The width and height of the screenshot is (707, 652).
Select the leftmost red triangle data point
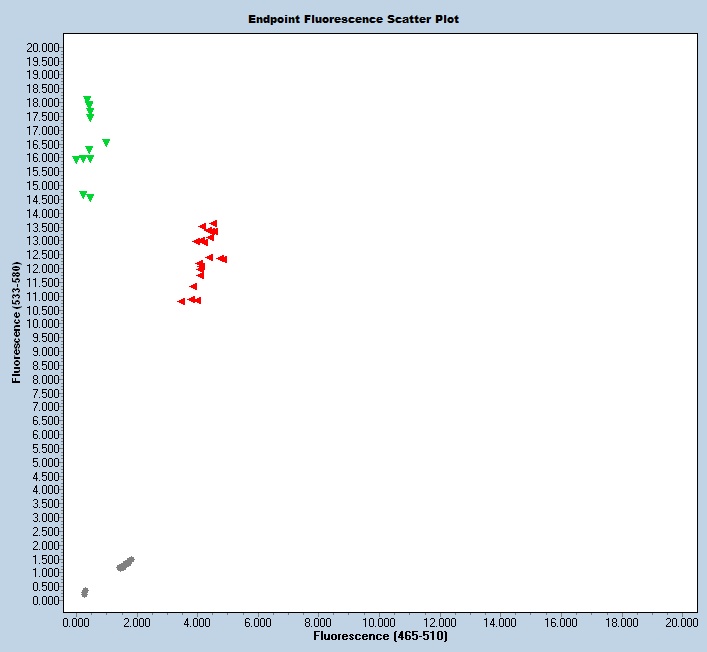click(181, 302)
